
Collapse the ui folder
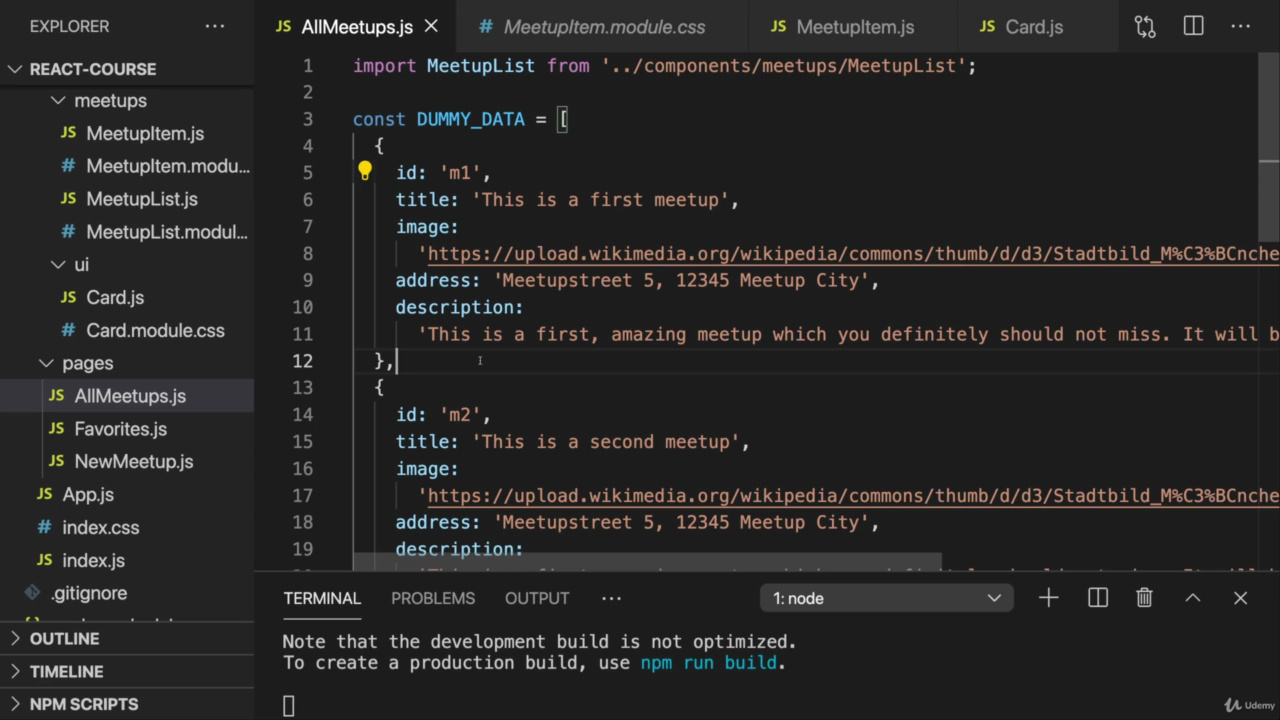coord(58,265)
